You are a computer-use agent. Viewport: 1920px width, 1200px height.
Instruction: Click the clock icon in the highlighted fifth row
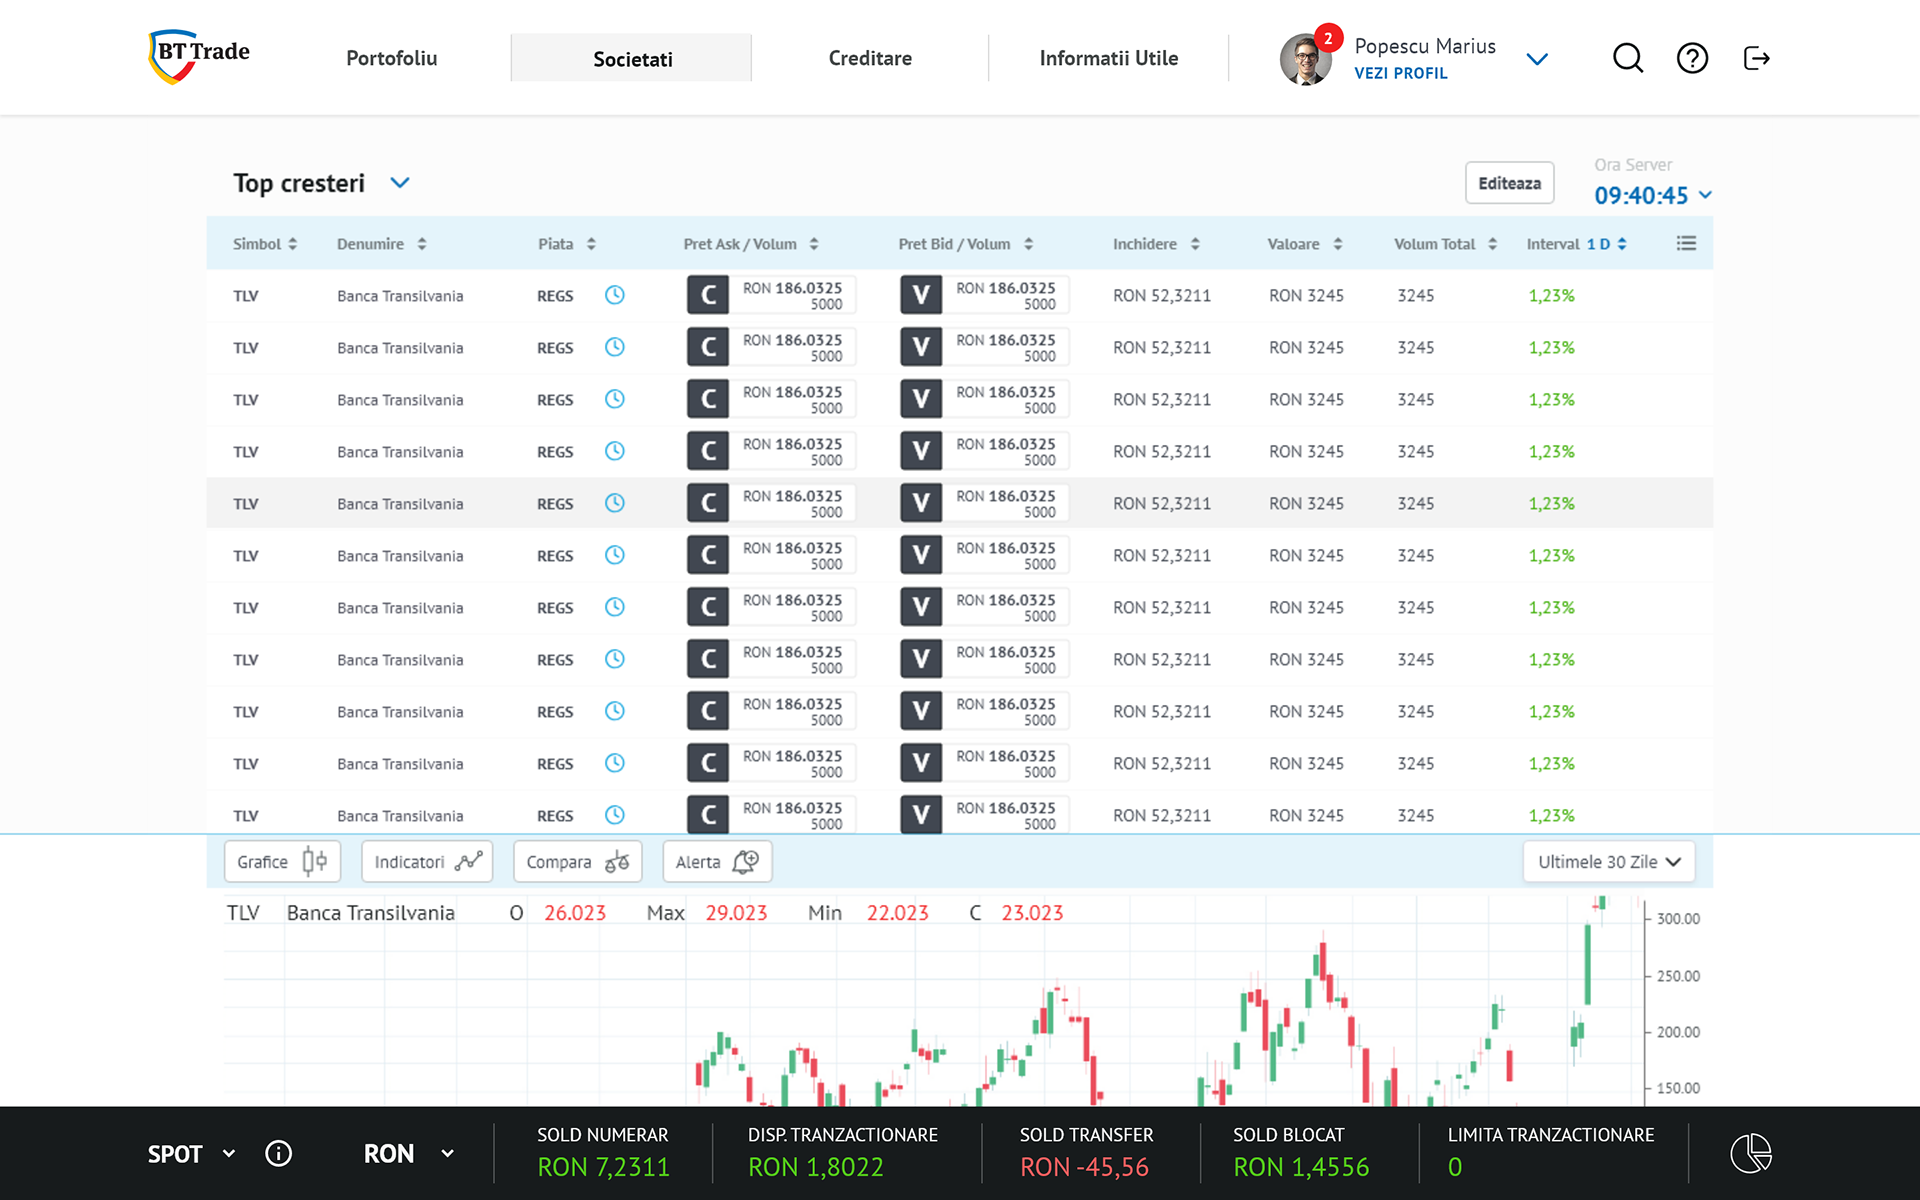coord(615,503)
